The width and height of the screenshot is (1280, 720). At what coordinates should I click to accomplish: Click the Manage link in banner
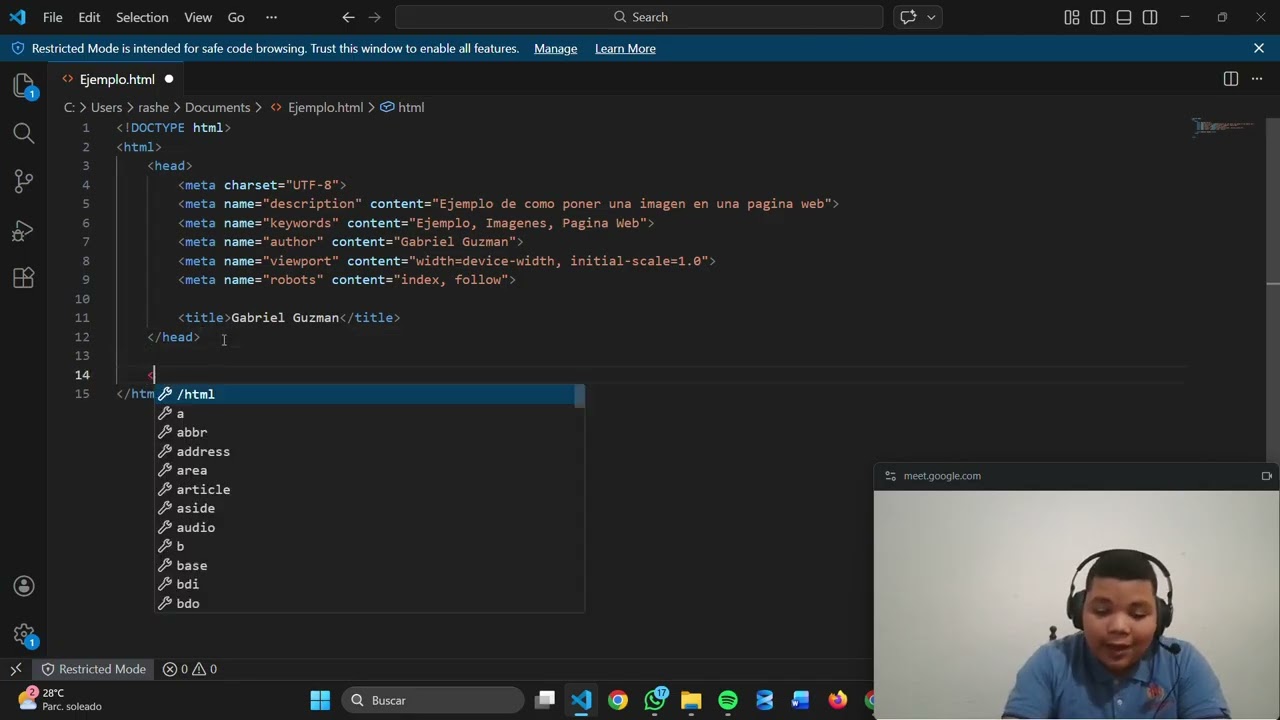(555, 48)
